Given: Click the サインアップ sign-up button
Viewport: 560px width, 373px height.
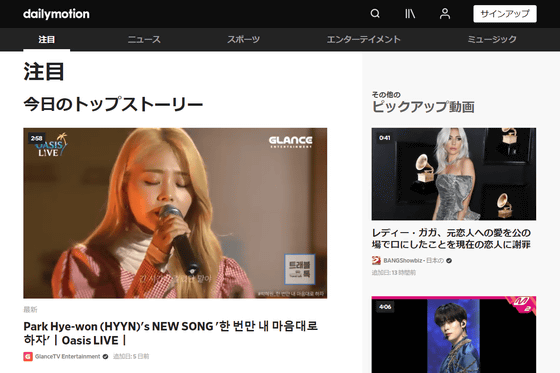Looking at the screenshot, I should 505,14.
